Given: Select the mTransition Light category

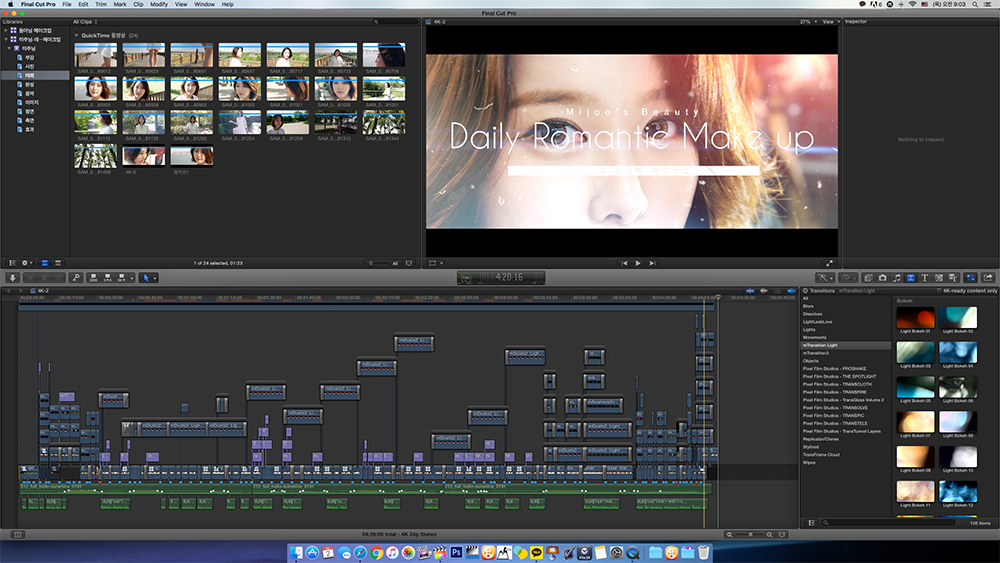Looking at the screenshot, I should [821, 345].
